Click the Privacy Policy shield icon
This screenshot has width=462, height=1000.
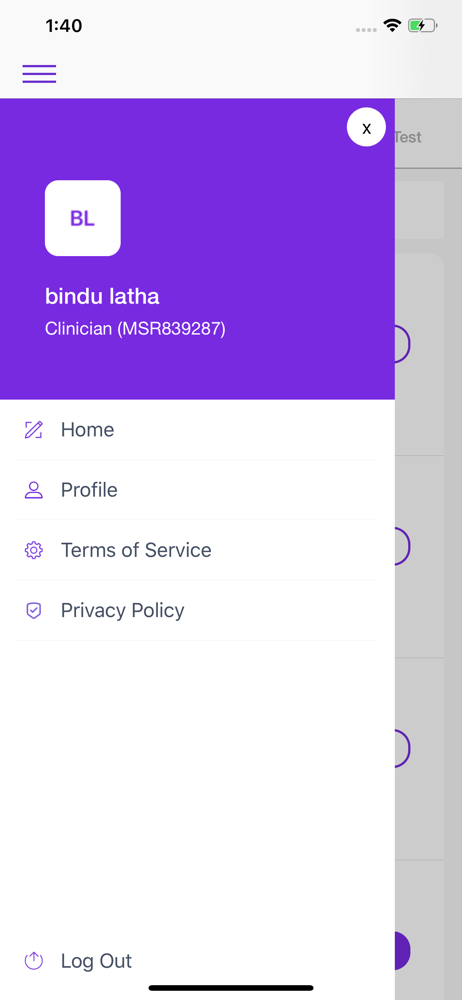click(33, 610)
